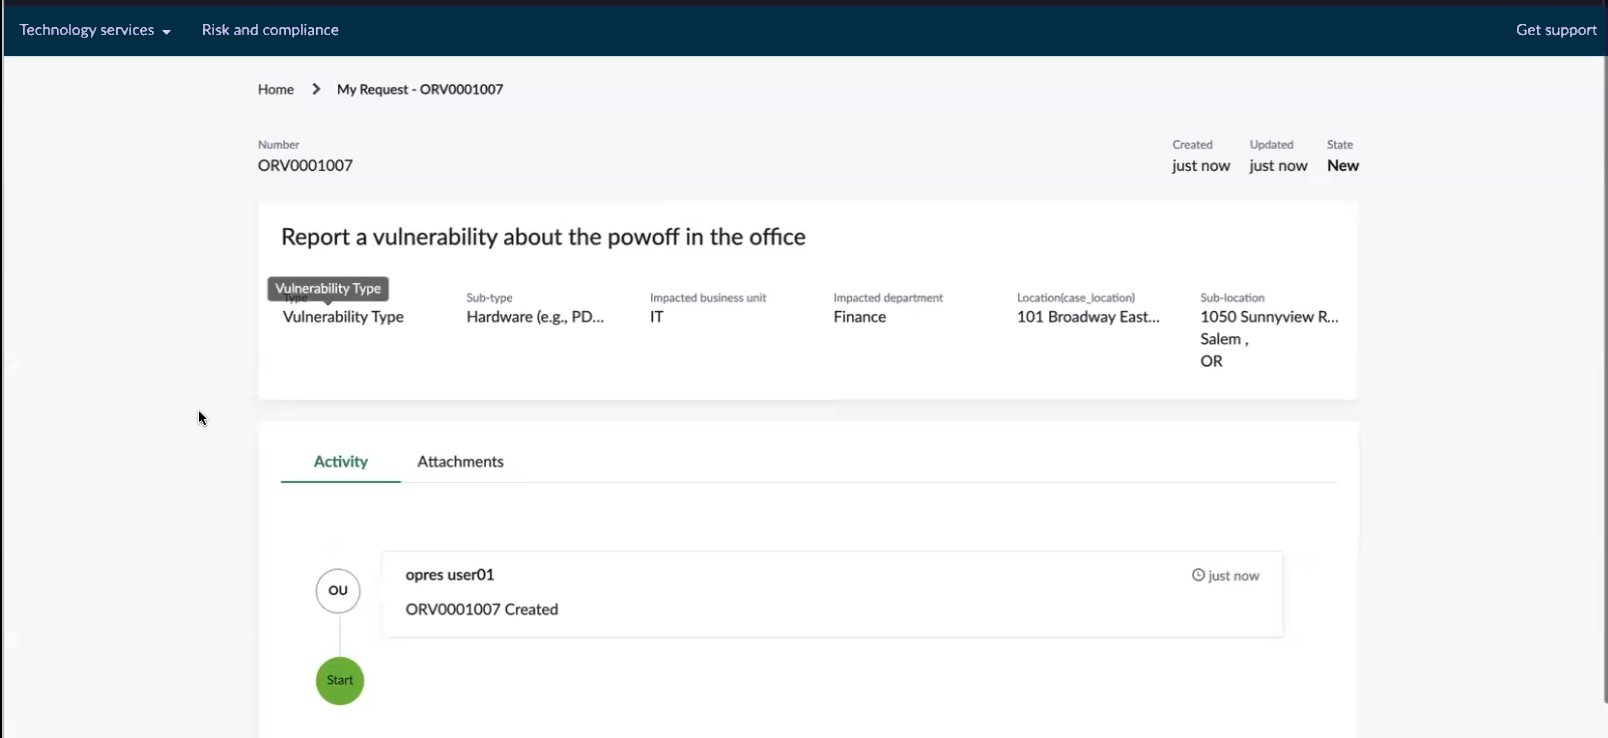Switch to the Activity tab
The height and width of the screenshot is (738, 1608).
pos(341,461)
